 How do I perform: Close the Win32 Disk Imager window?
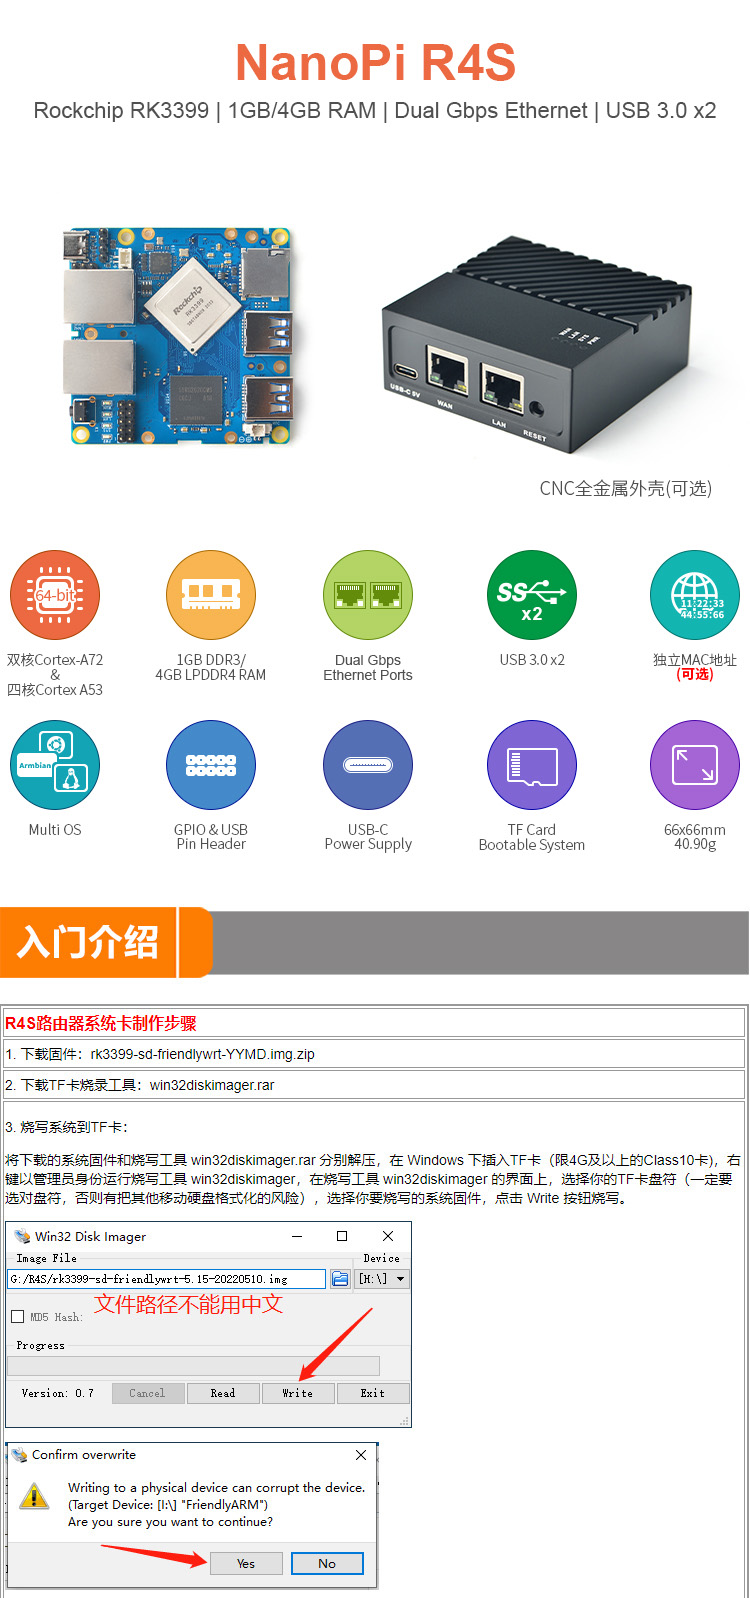388,1236
